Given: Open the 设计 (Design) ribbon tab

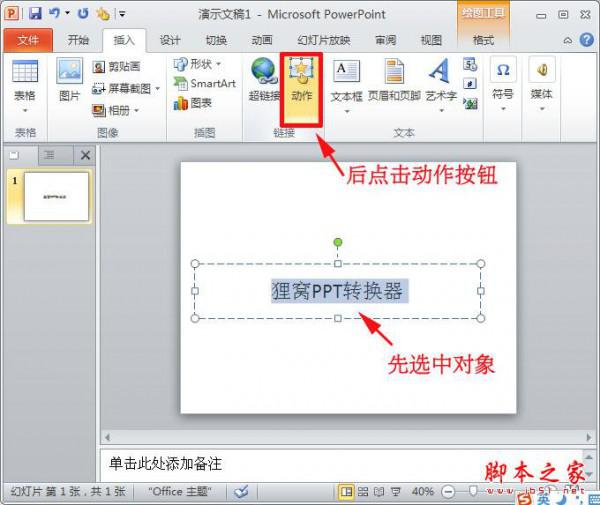Looking at the screenshot, I should (170, 40).
